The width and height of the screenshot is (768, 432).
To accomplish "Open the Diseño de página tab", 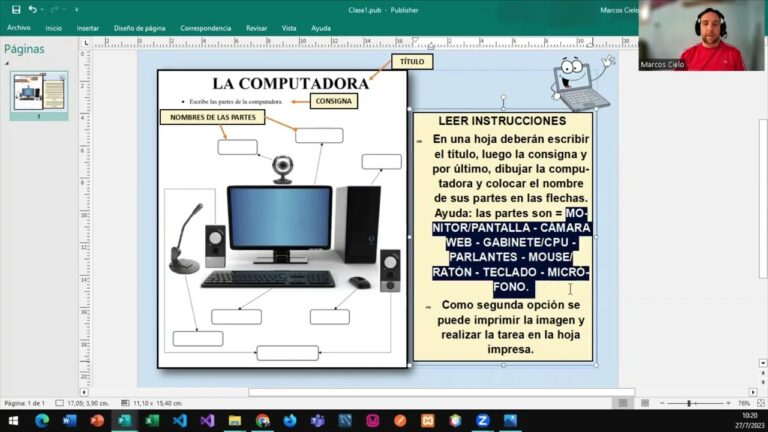I will point(140,28).
